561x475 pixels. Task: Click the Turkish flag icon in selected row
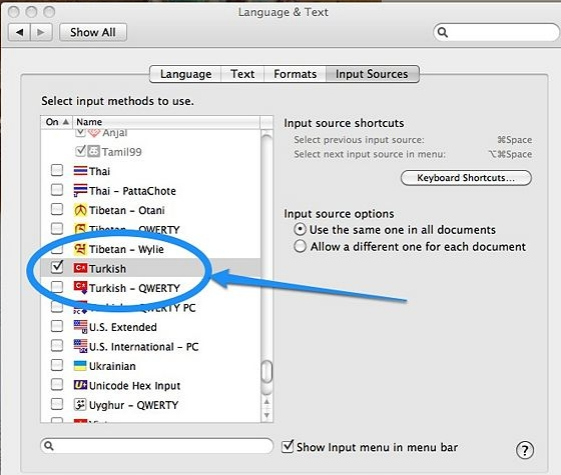(x=81, y=268)
